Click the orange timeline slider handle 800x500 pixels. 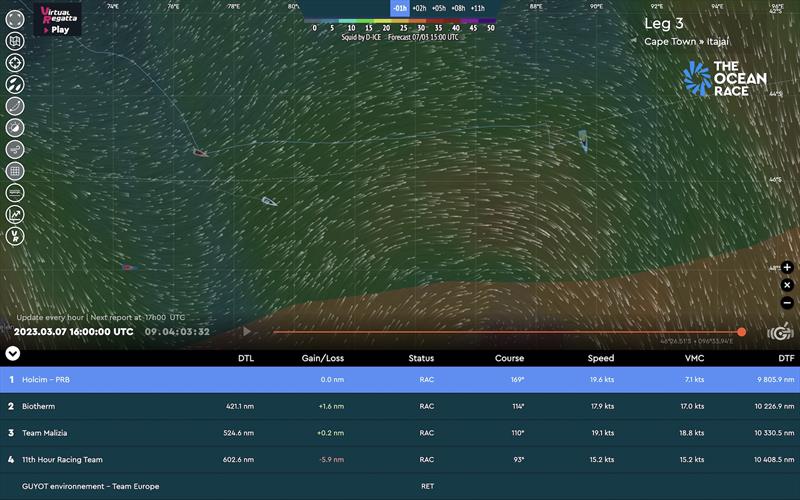click(x=741, y=332)
